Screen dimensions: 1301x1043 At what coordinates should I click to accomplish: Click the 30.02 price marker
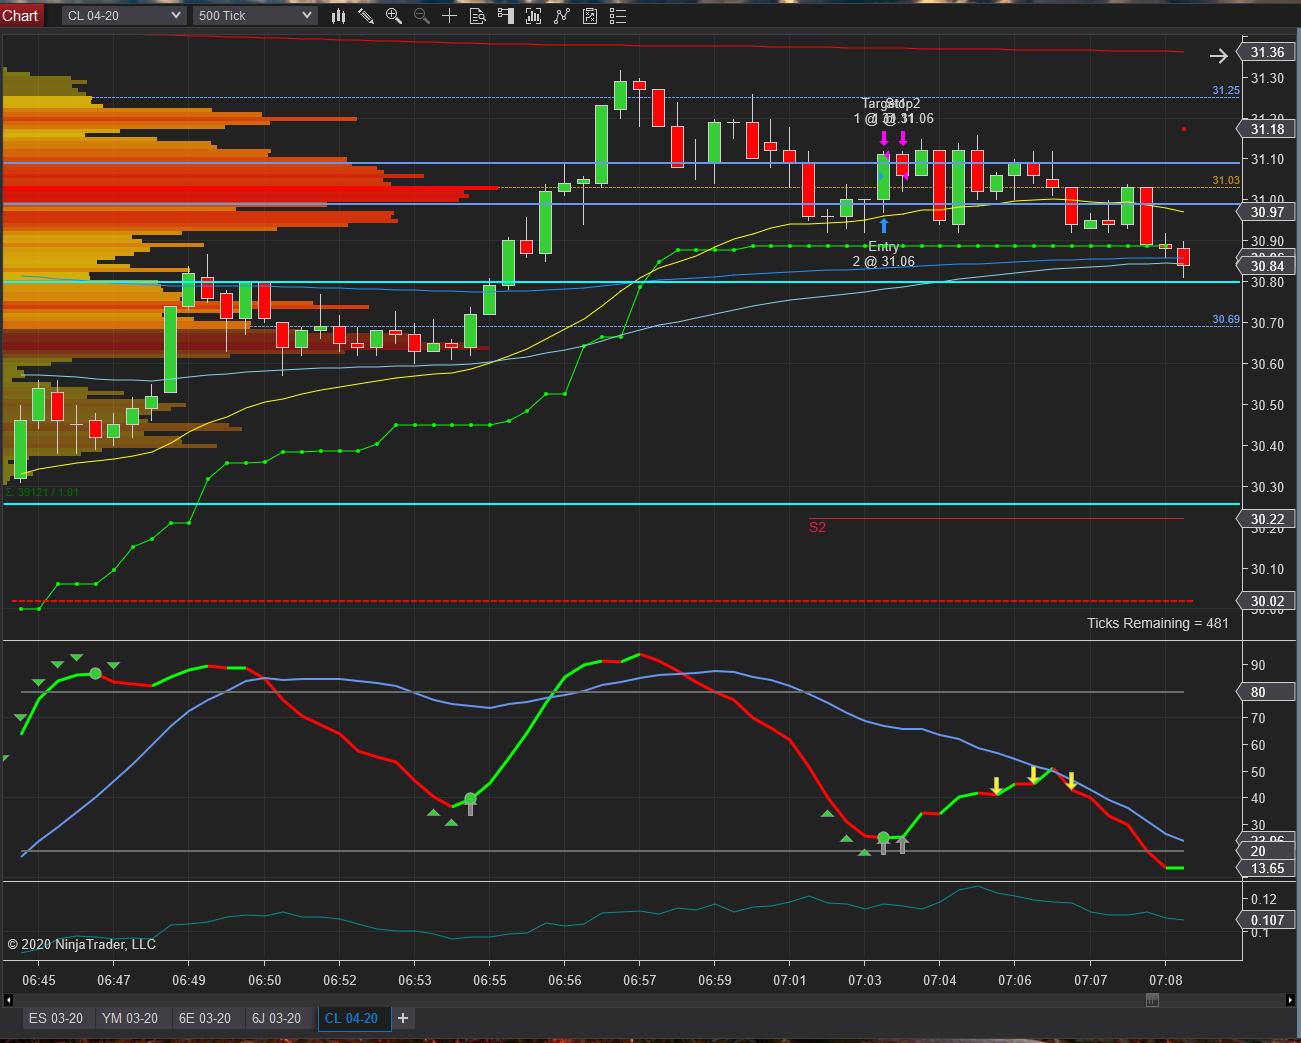pyautogui.click(x=1268, y=601)
